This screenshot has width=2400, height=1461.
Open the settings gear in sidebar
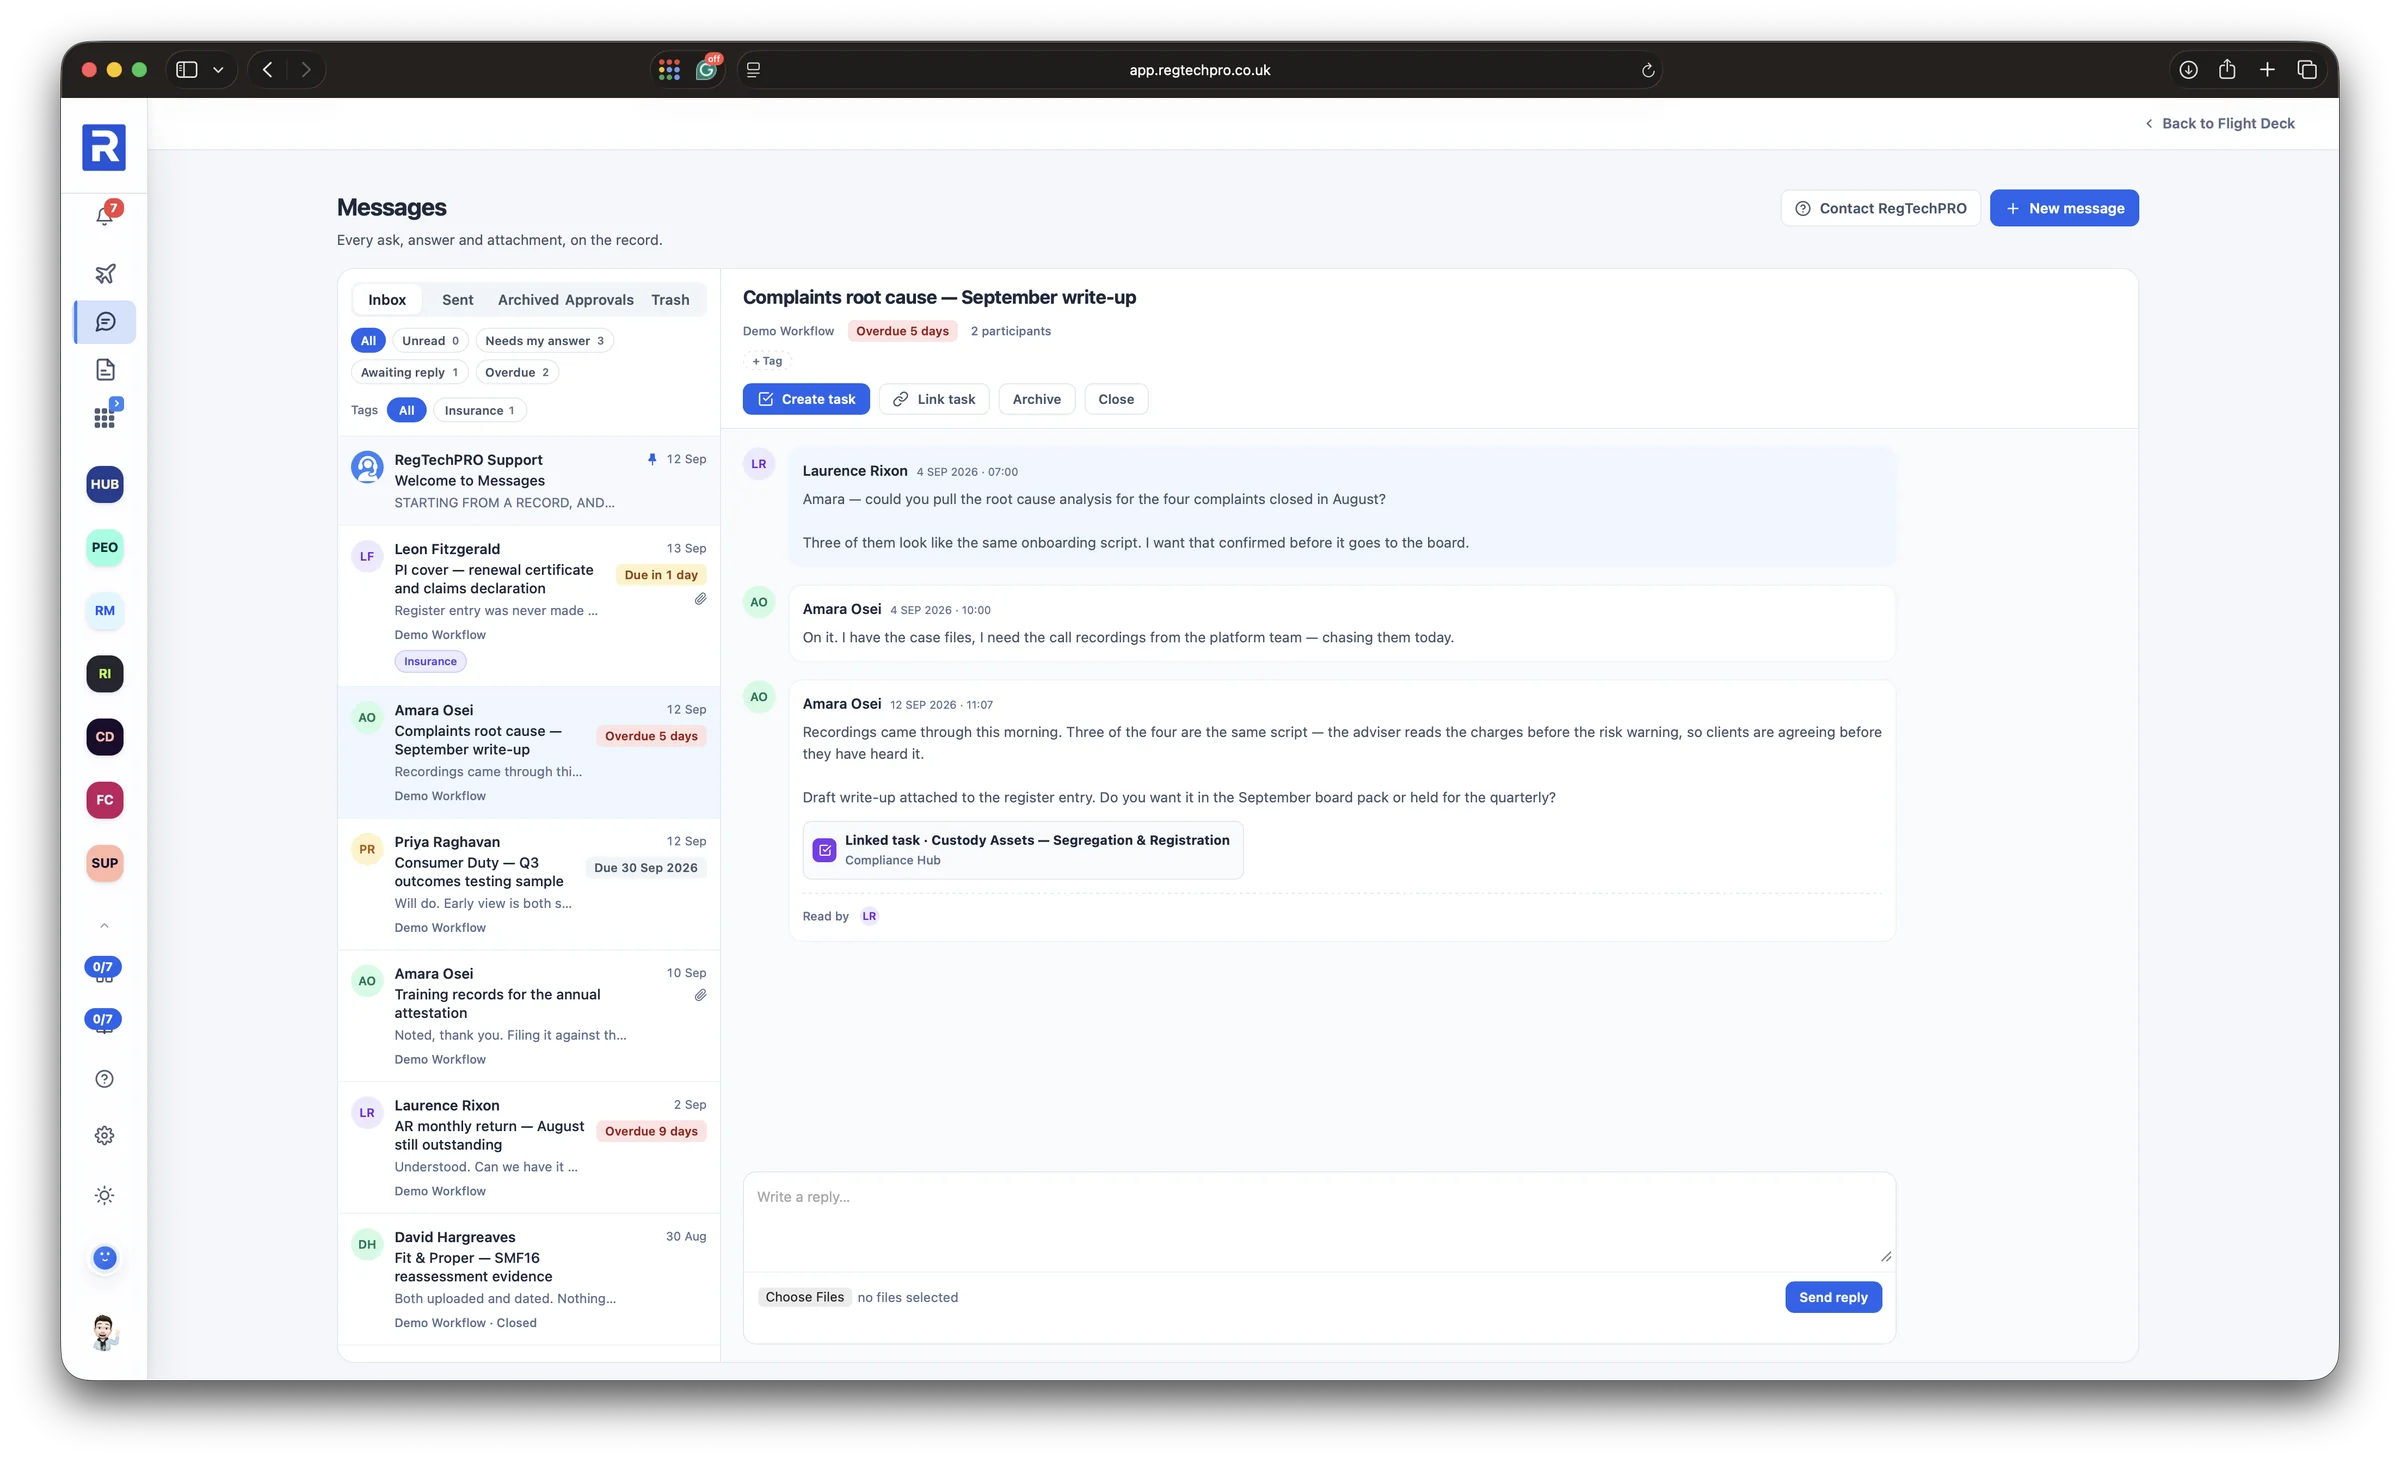pyautogui.click(x=105, y=1136)
